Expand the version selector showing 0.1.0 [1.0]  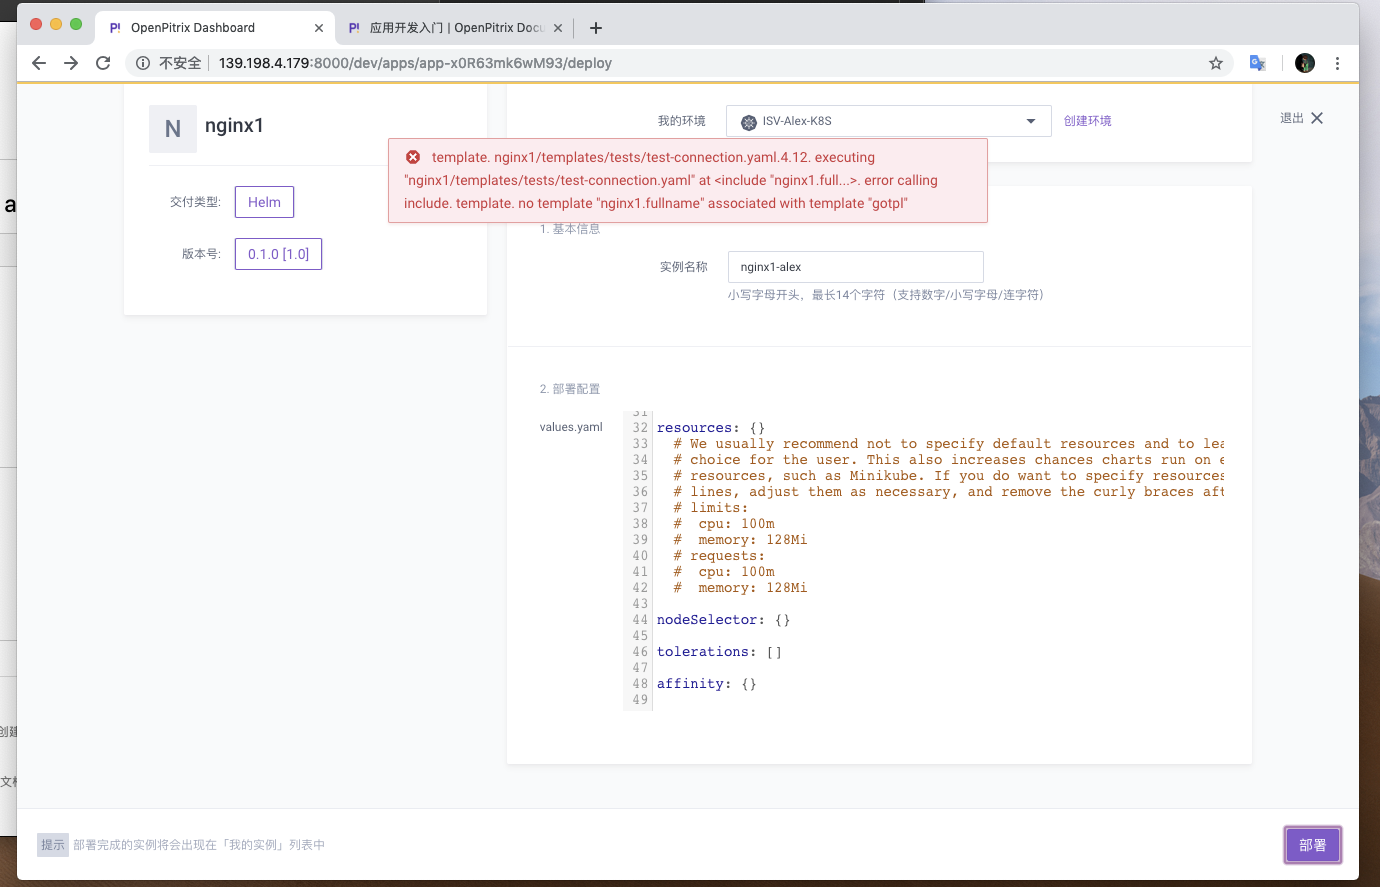278,254
